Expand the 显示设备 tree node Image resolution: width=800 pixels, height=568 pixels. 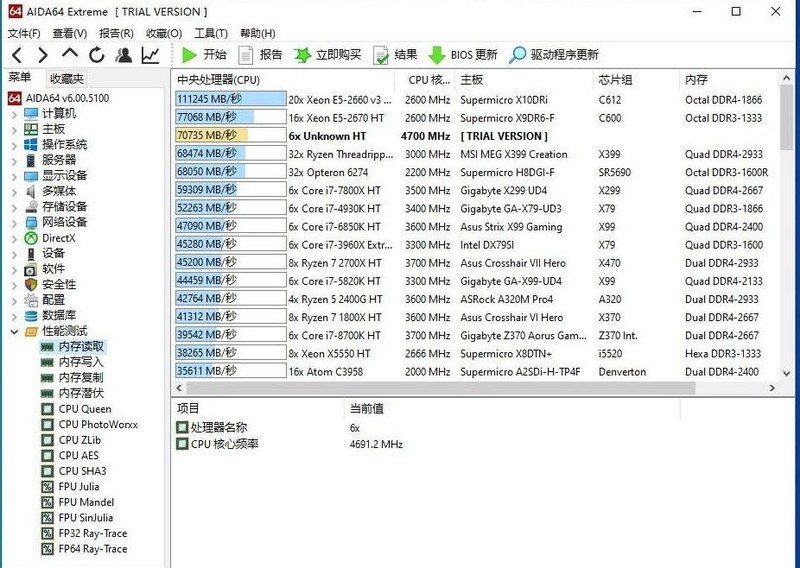point(14,176)
